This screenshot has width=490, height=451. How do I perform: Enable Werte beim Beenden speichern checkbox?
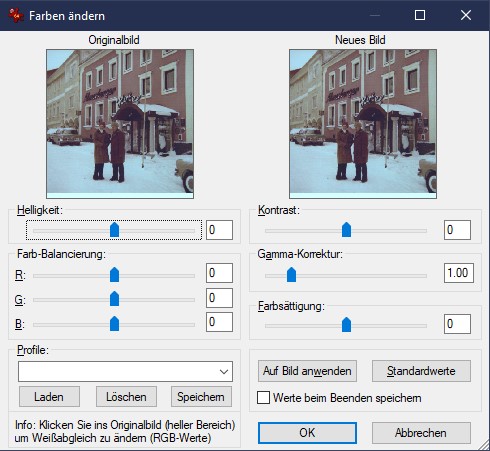click(263, 397)
